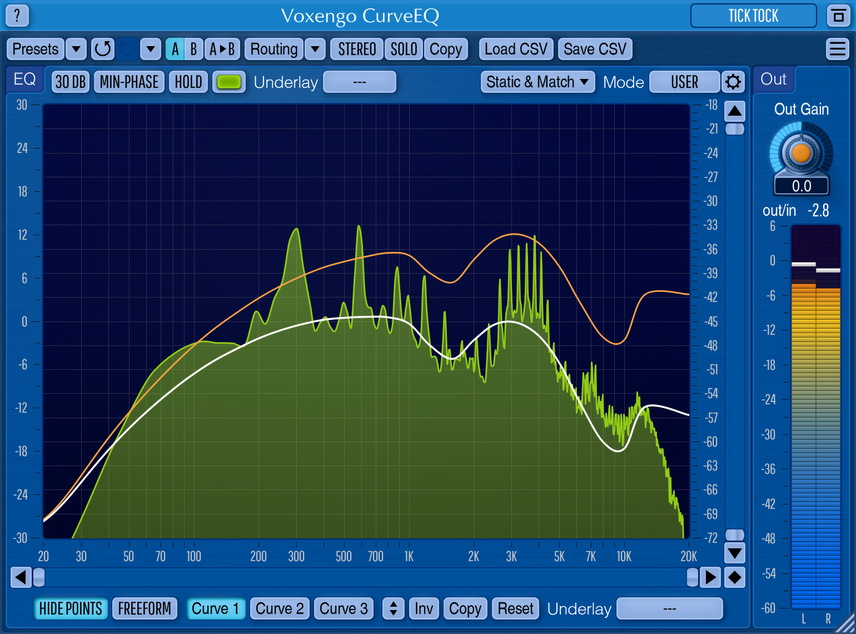
Task: Click the diamond zoom reset icon
Action: pyautogui.click(x=735, y=577)
